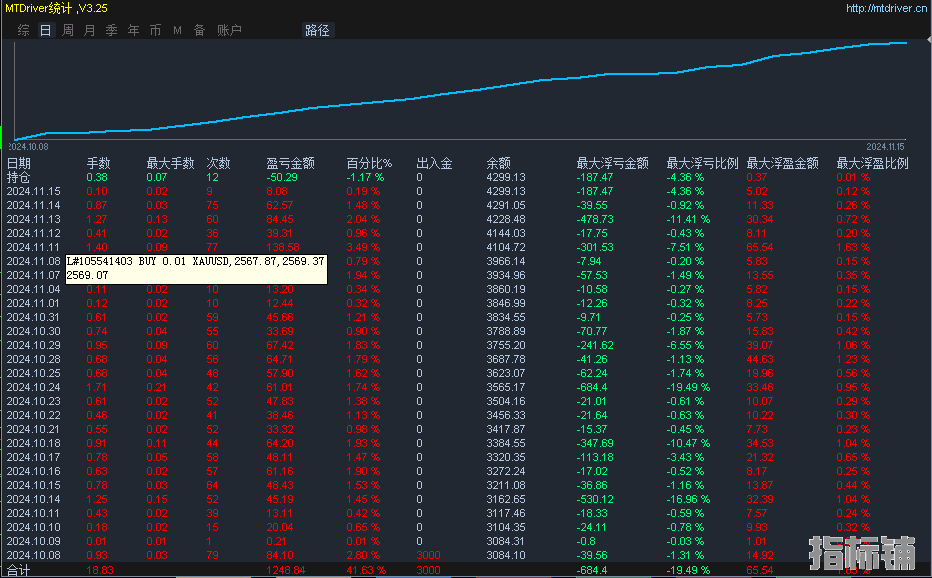932x578 pixels.
Task: Select the 2024.10.11 date row
Action: click(x=33, y=513)
